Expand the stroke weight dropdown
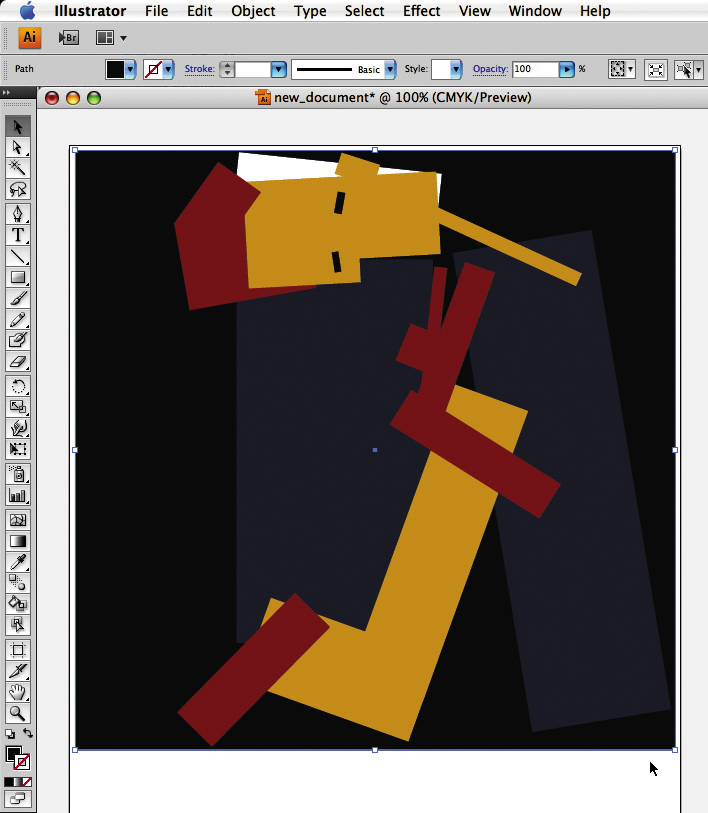708x813 pixels. click(x=278, y=70)
